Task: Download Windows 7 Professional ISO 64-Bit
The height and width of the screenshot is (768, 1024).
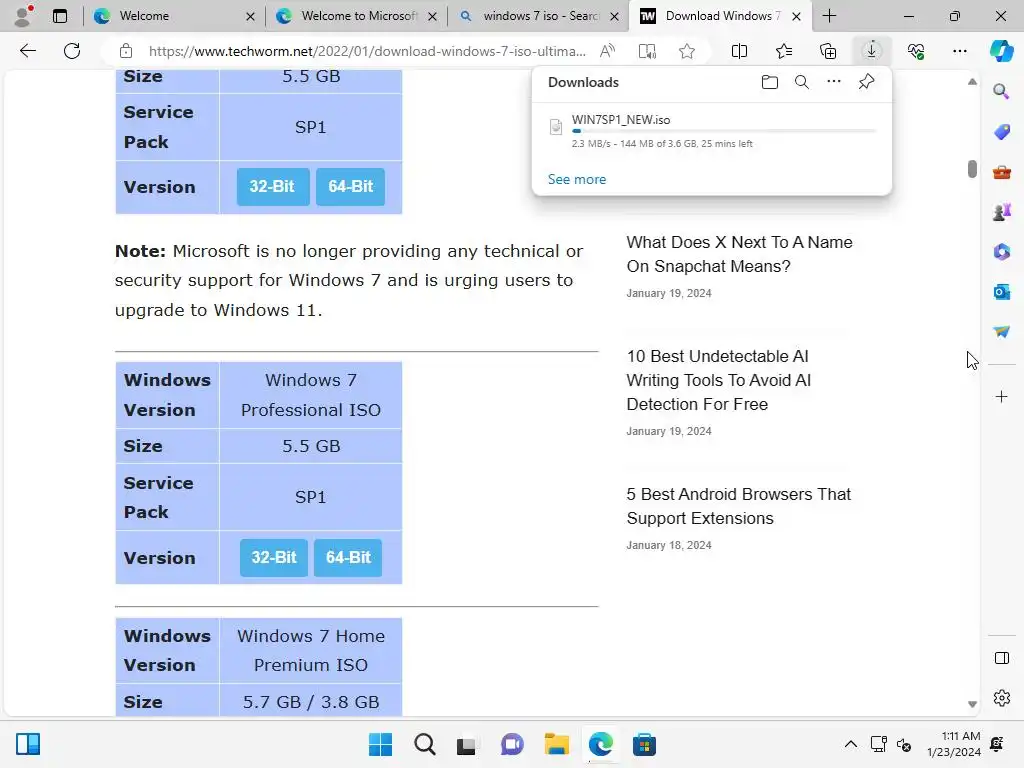Action: coord(348,557)
